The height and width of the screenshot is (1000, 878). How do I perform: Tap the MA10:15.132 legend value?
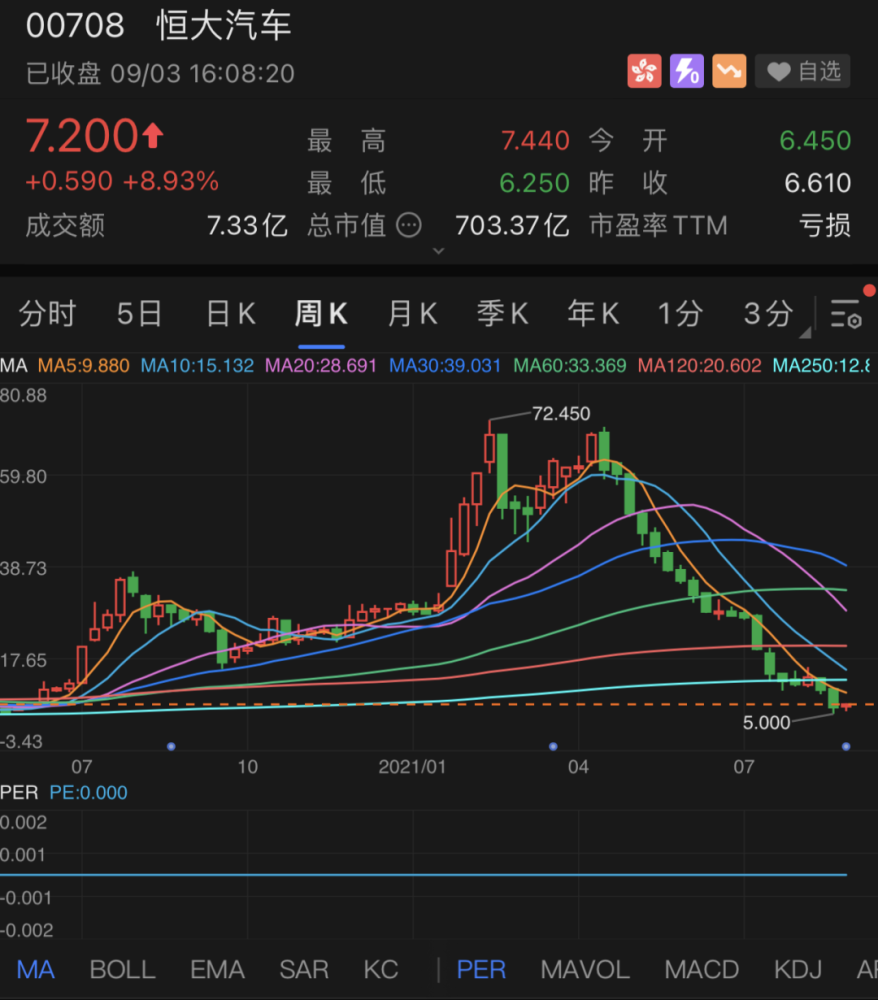[197, 365]
